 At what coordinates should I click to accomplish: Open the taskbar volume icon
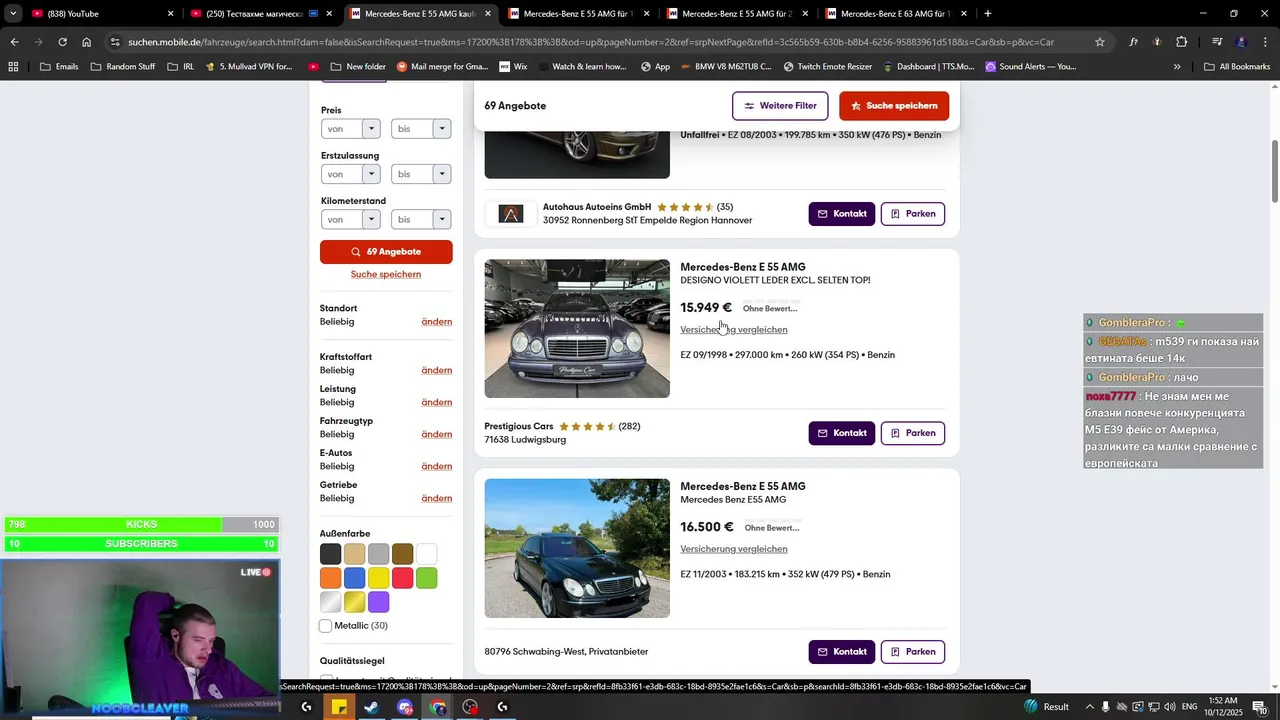click(x=1169, y=707)
